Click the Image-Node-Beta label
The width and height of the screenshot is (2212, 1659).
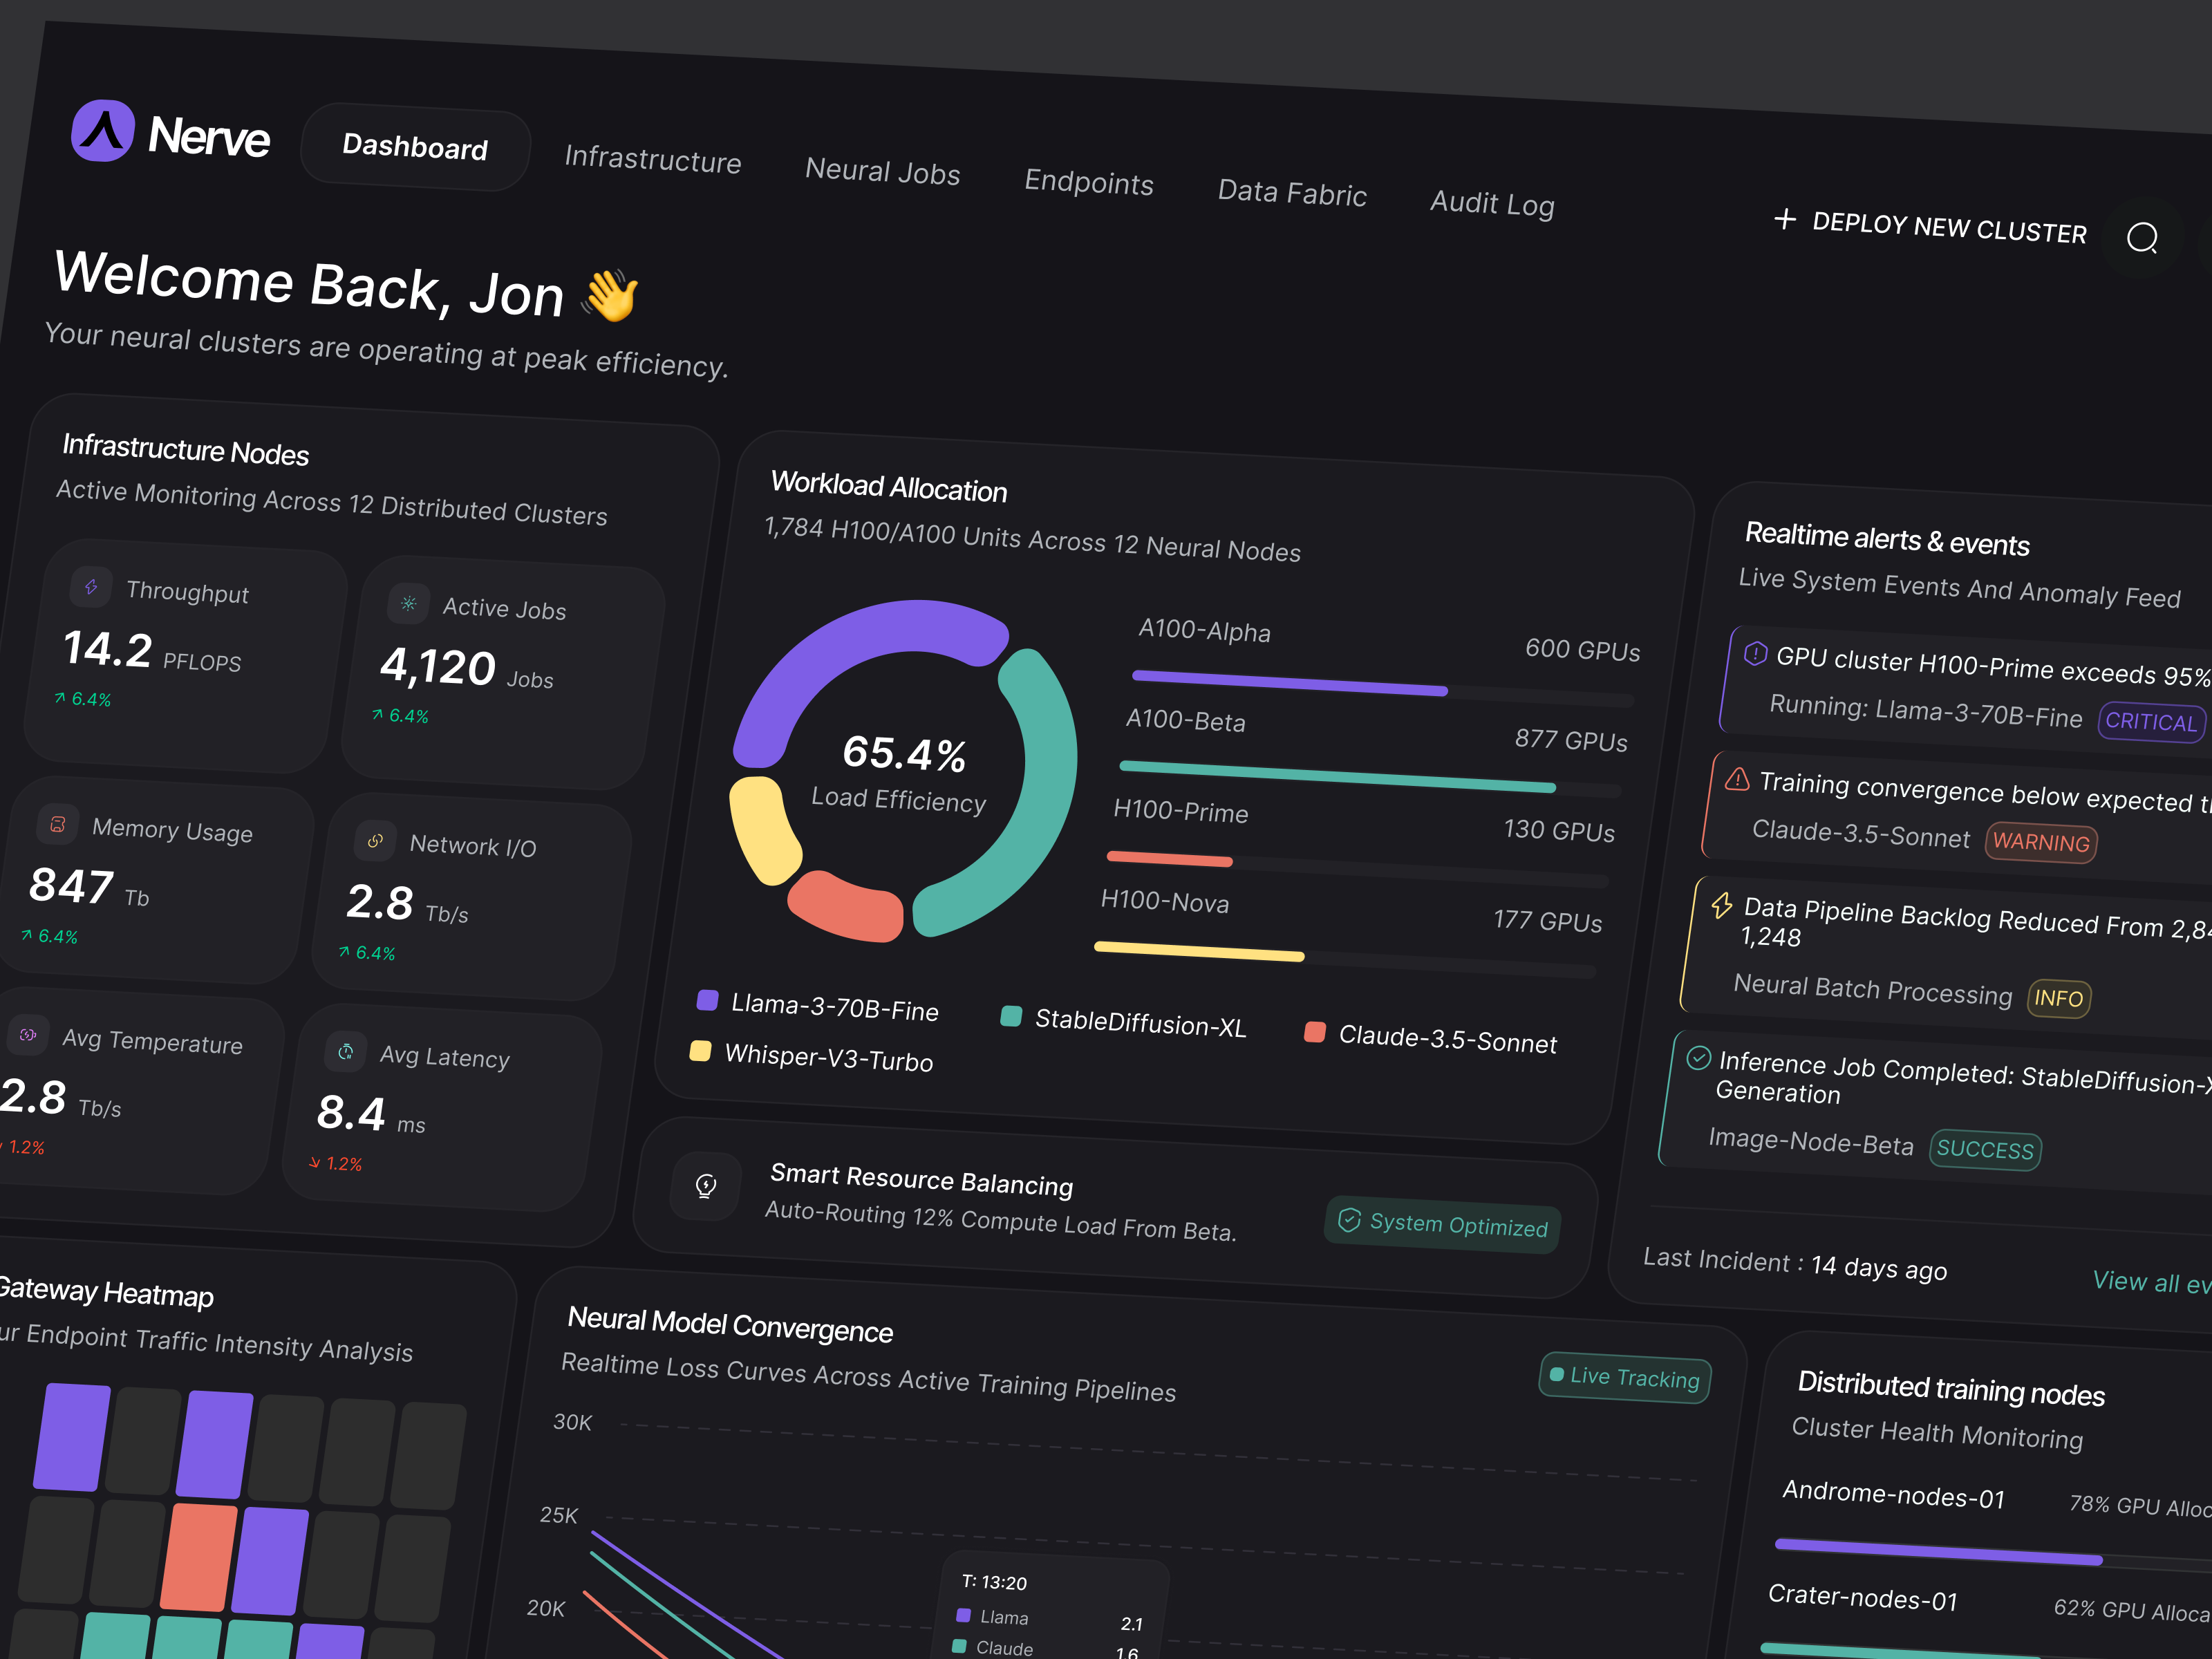(1811, 1141)
